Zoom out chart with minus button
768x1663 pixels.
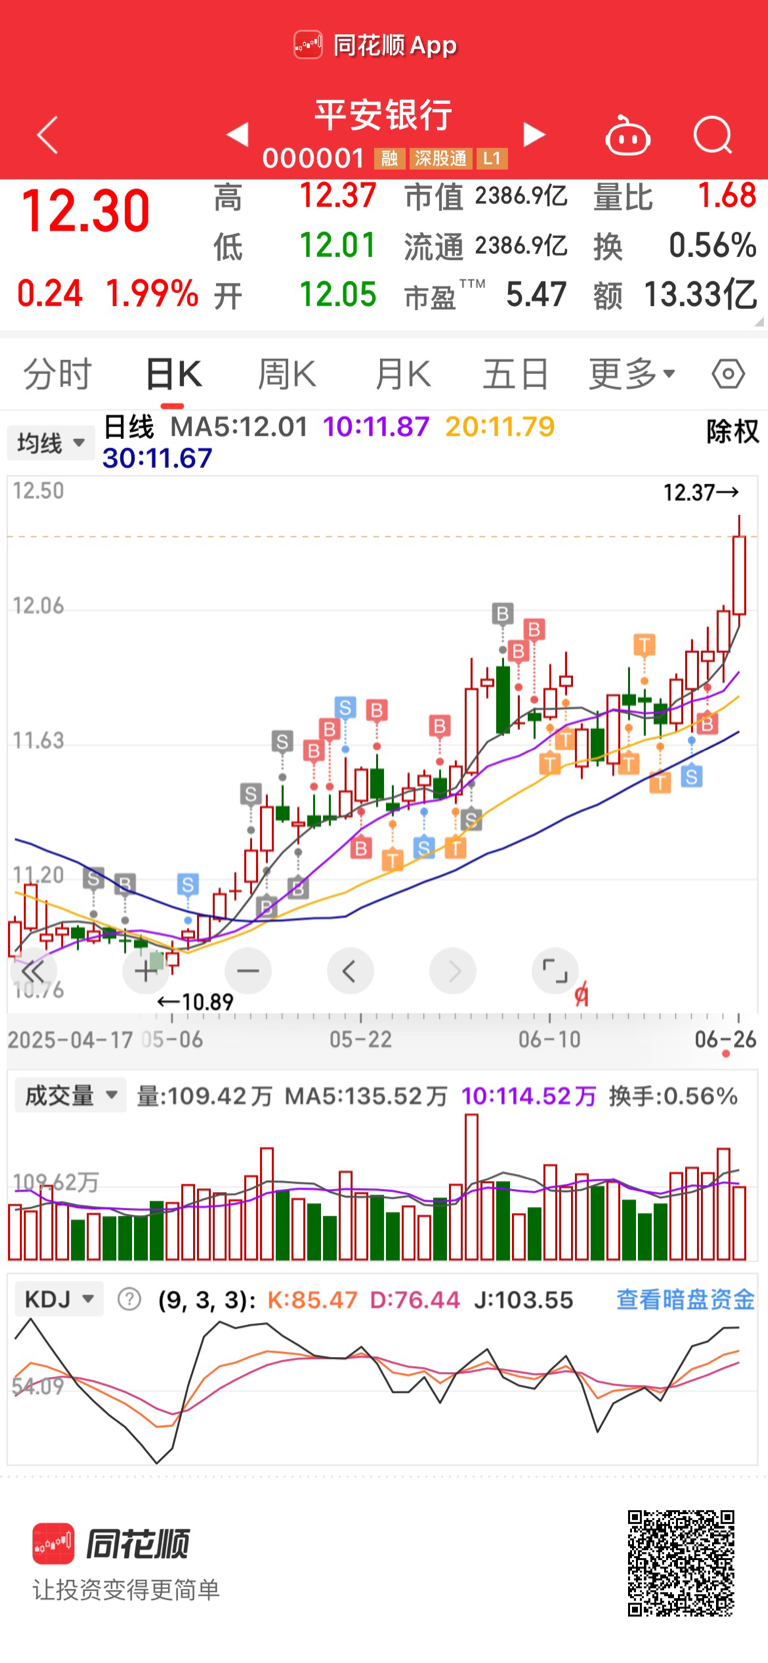(x=248, y=971)
